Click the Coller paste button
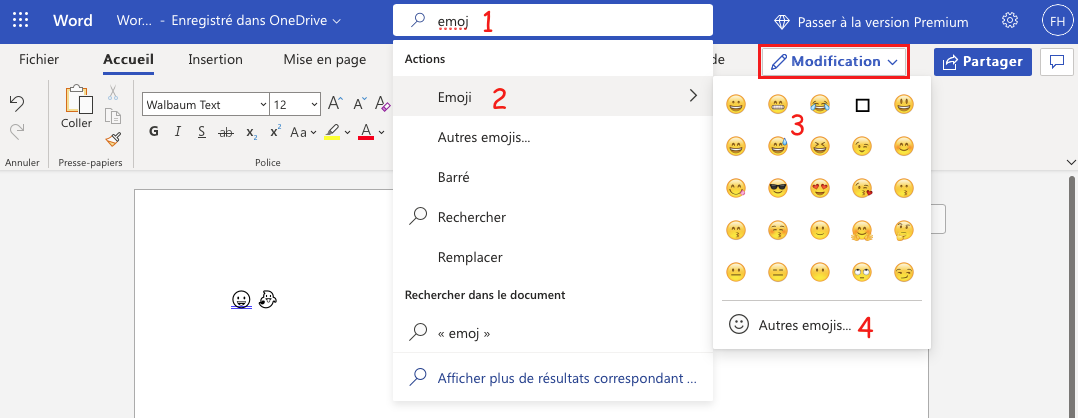Screen dimensions: 1078x418 [76, 107]
